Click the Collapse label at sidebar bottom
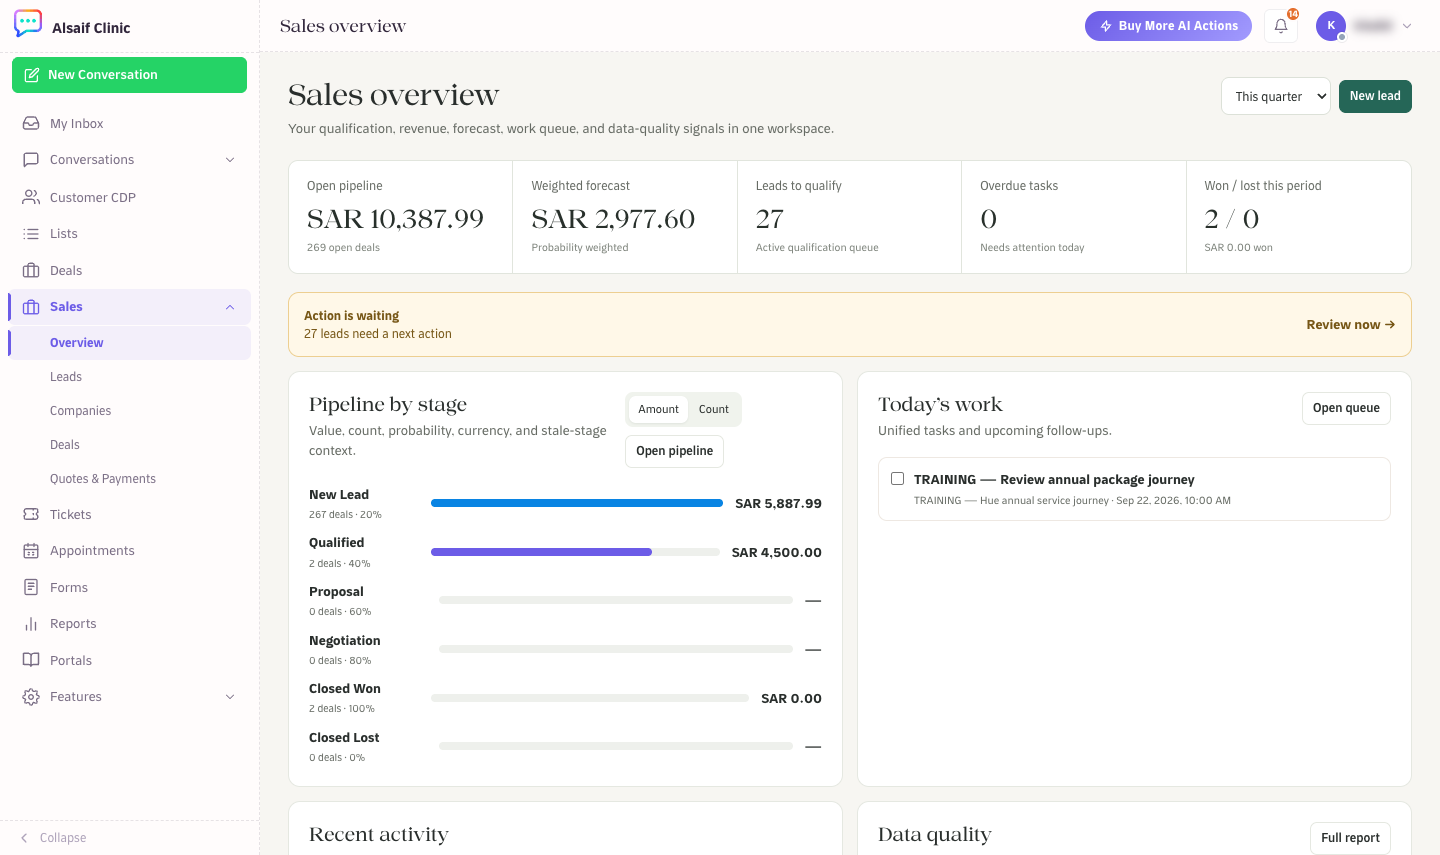1440x855 pixels. pos(63,838)
